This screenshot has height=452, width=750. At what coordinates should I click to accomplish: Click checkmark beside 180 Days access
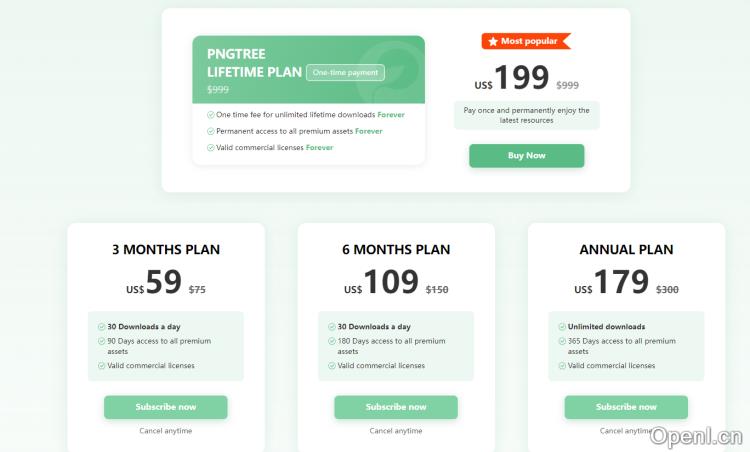click(x=332, y=341)
